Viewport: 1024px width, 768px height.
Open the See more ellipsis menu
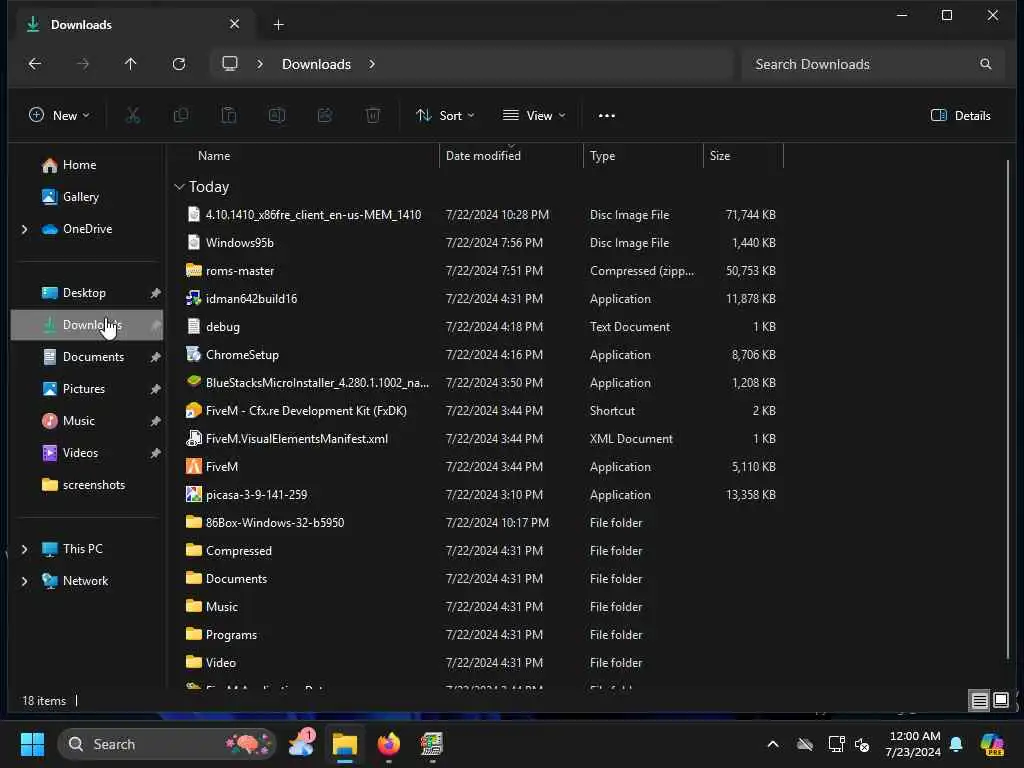point(607,116)
